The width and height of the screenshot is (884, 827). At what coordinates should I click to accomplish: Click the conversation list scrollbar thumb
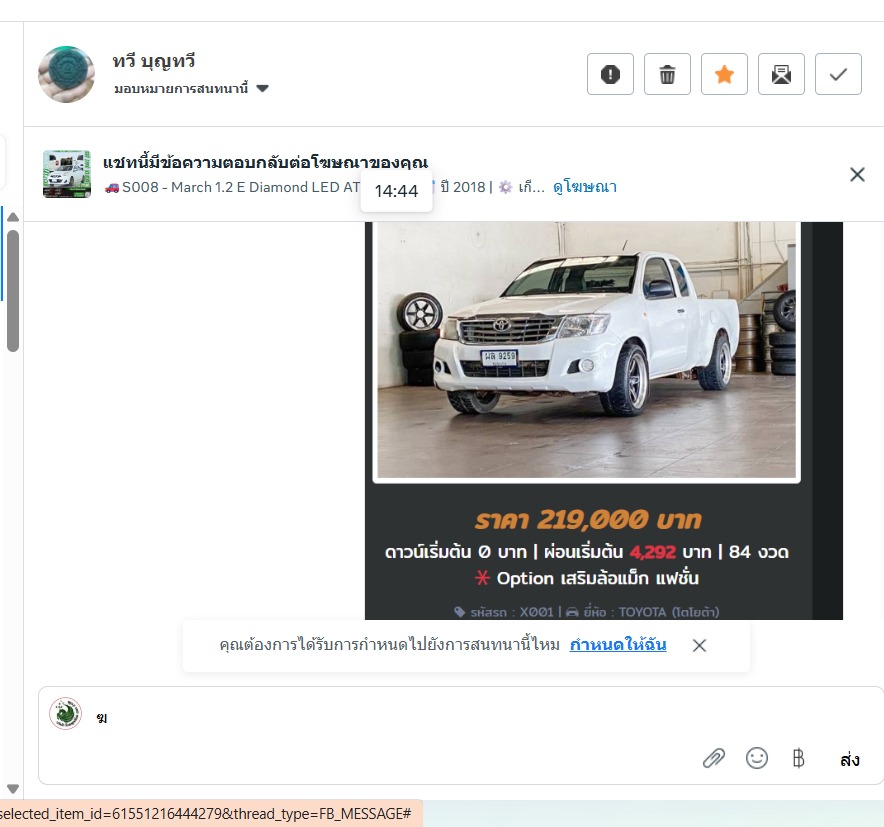[x=13, y=291]
